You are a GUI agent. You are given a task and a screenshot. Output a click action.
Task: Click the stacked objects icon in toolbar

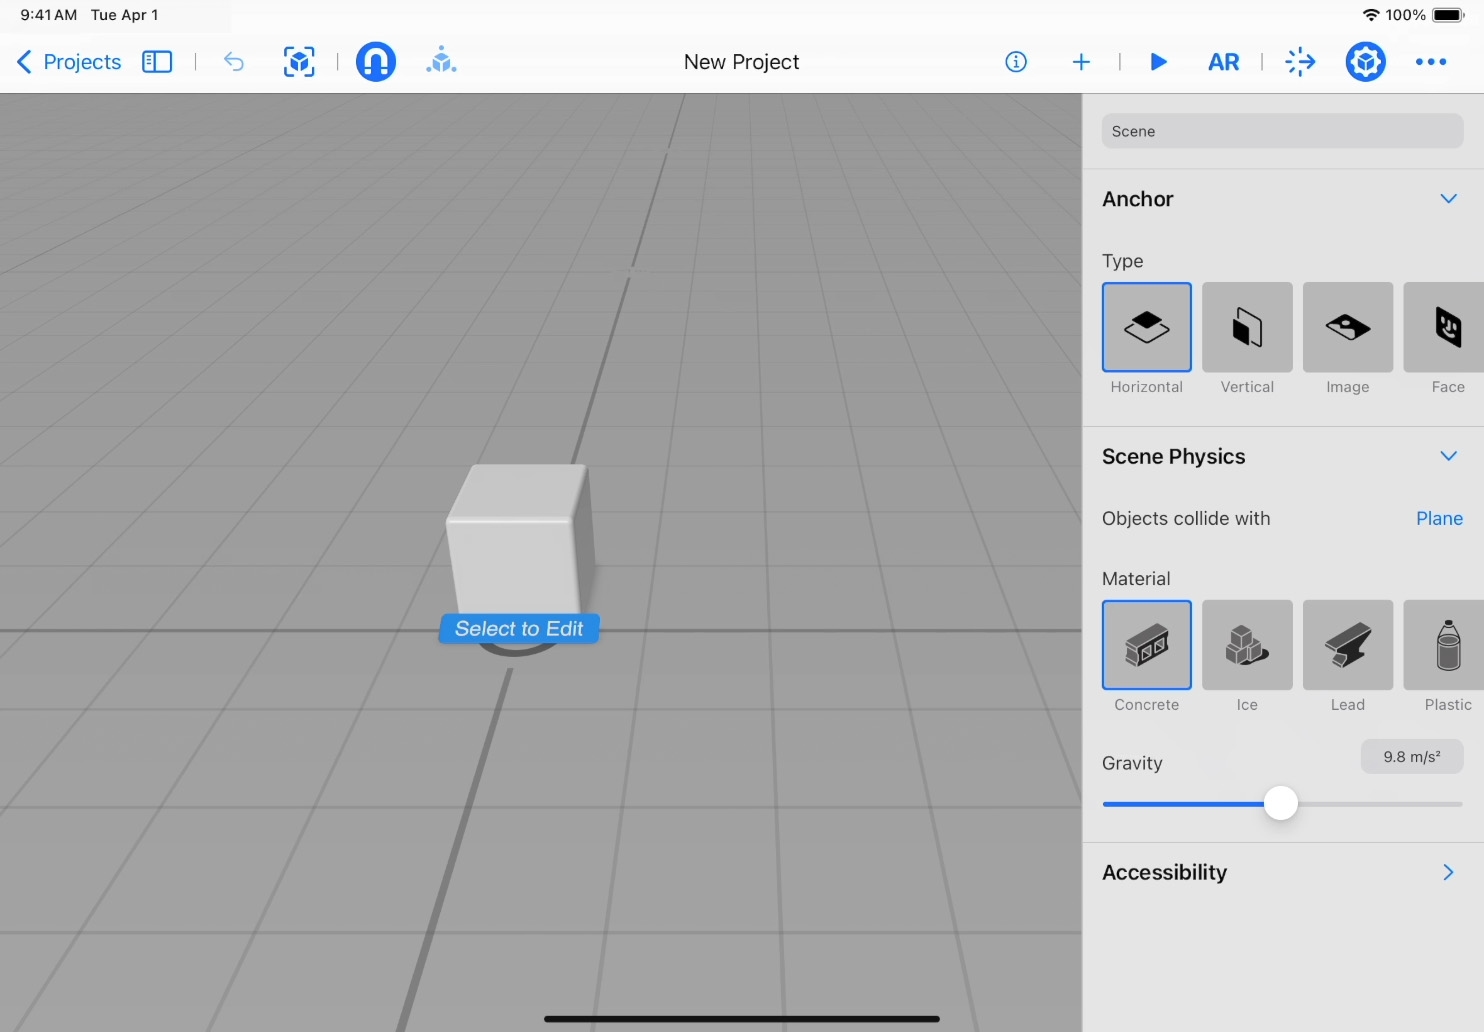(441, 62)
